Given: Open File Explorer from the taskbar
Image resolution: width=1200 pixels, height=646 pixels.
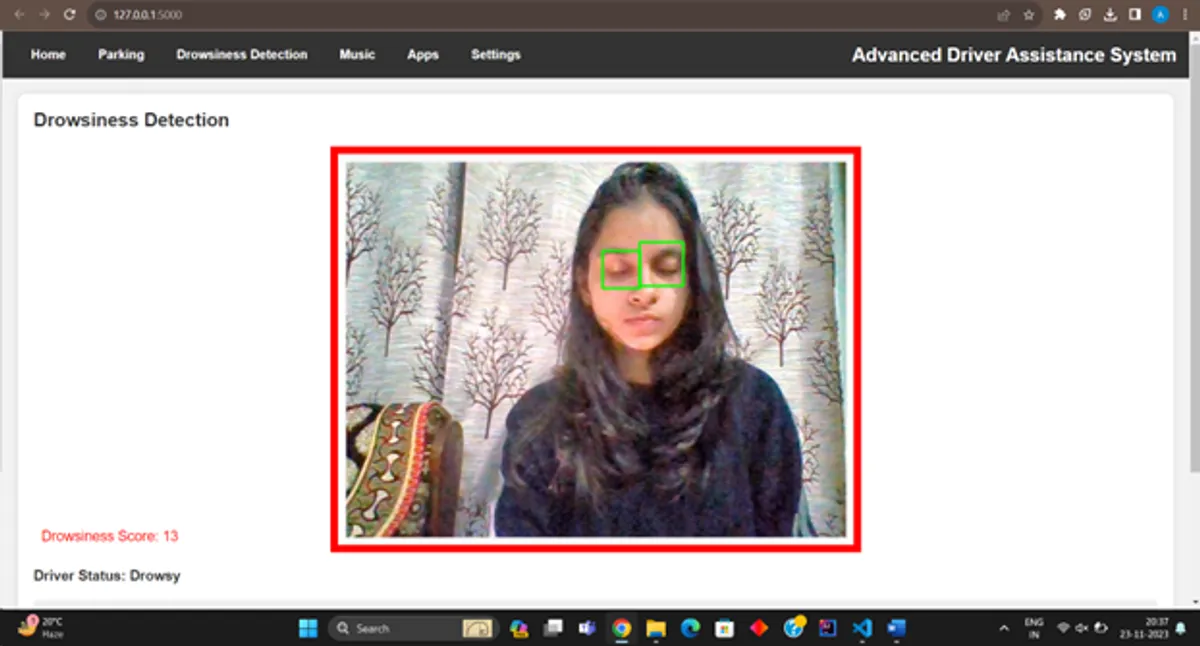Looking at the screenshot, I should 656,628.
